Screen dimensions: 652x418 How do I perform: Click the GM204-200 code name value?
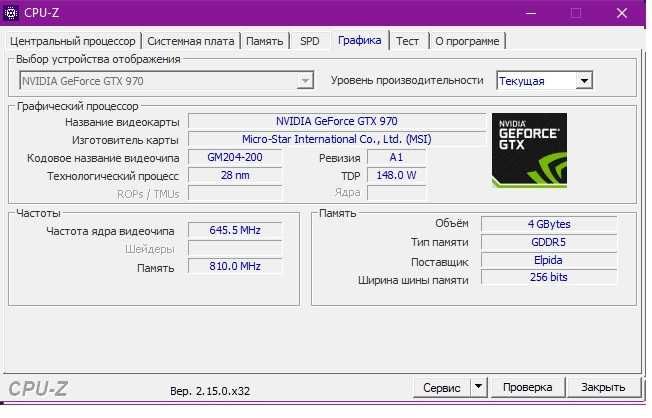[235, 158]
